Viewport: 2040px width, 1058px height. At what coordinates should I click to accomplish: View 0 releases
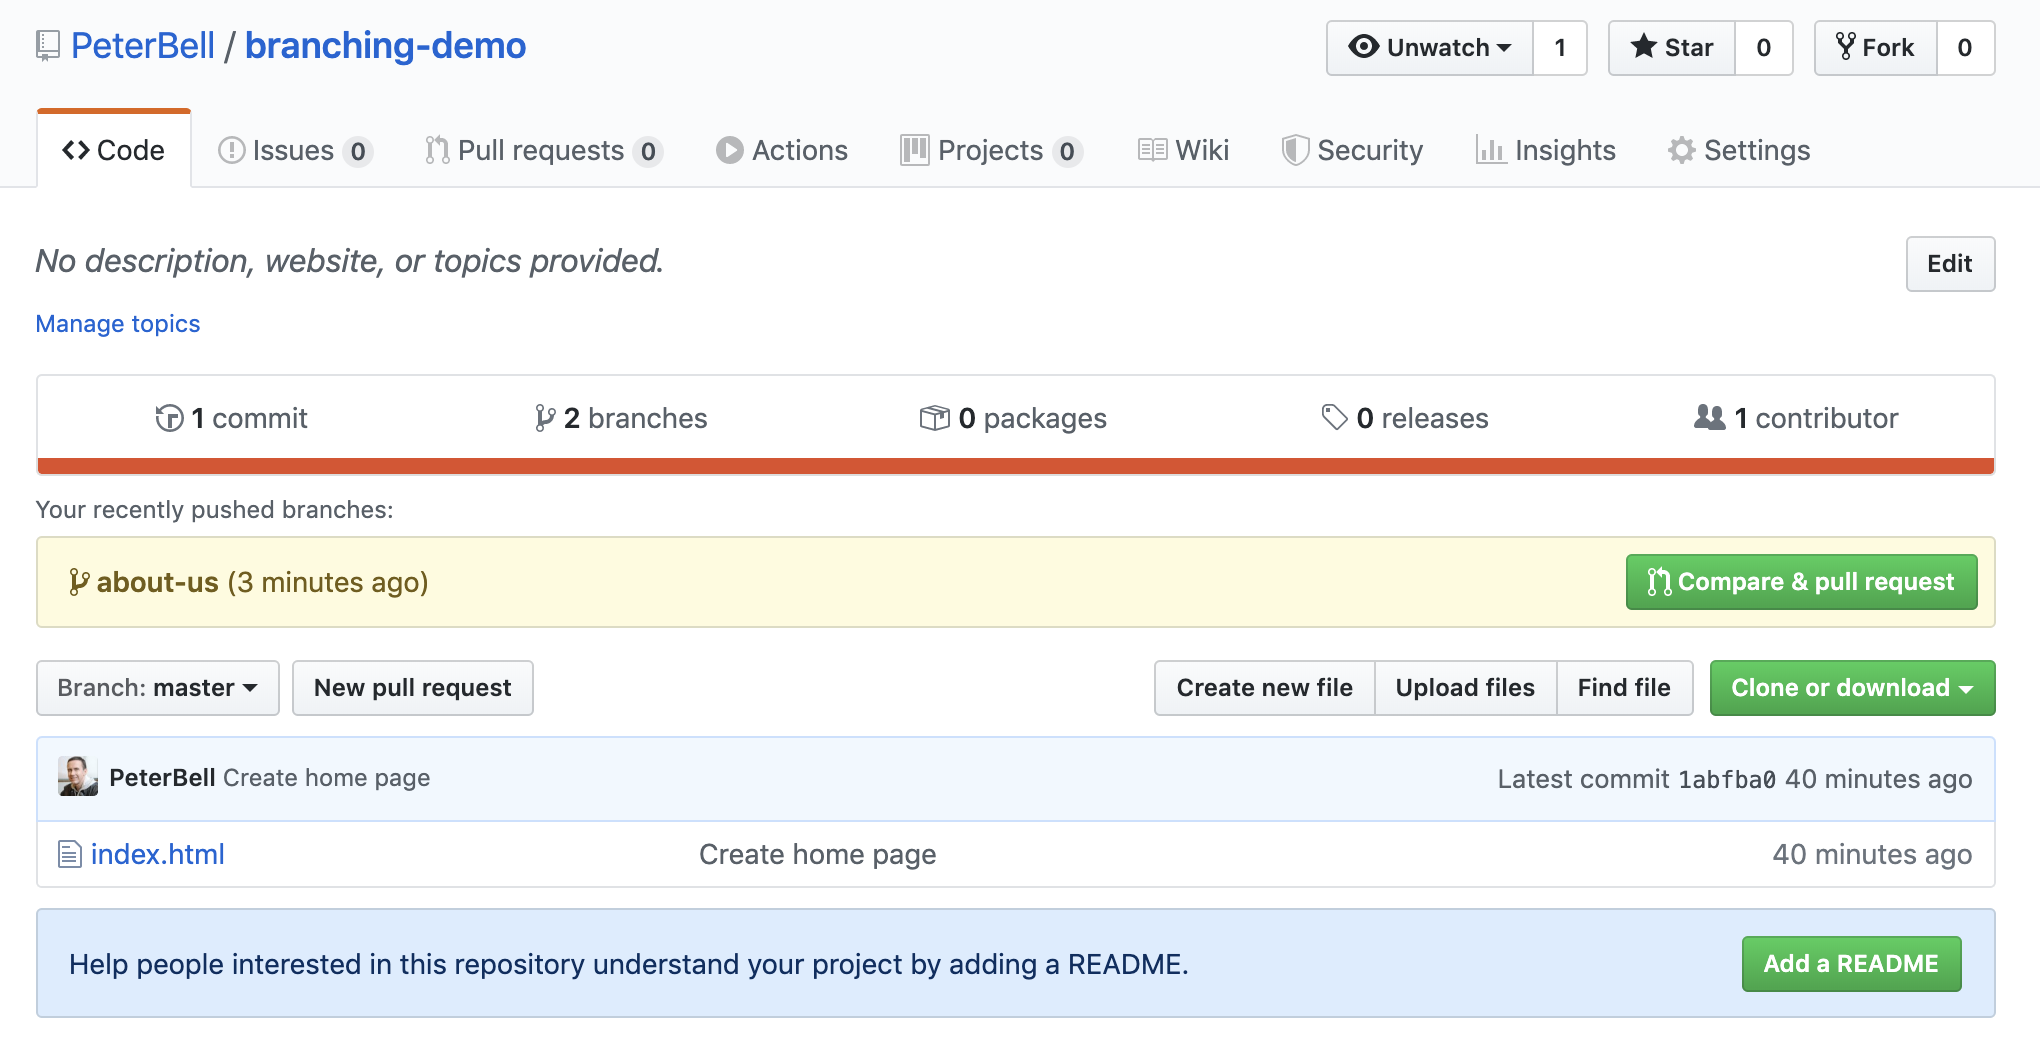(x=1405, y=418)
